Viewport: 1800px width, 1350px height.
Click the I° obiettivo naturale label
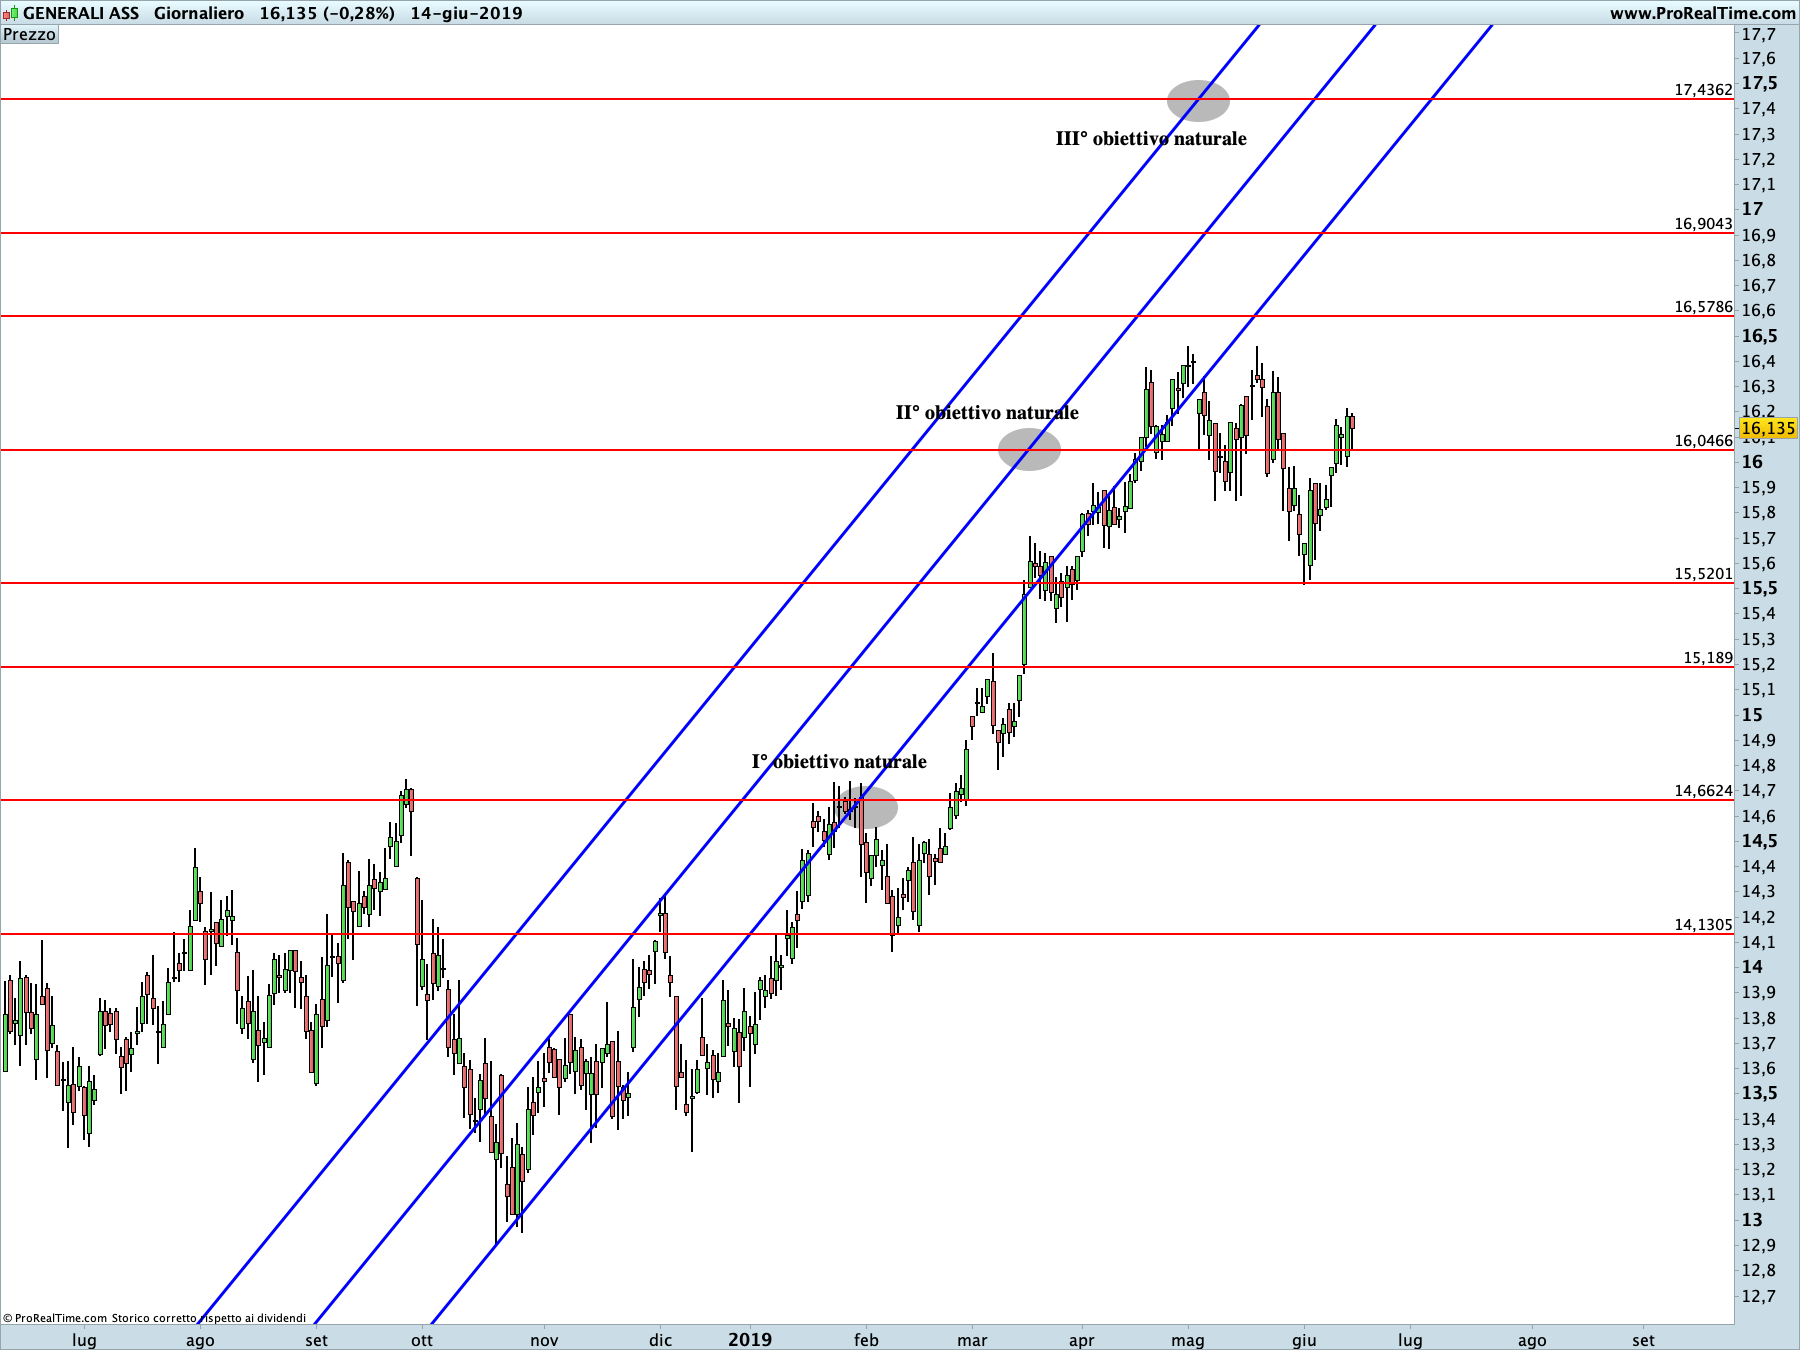click(x=839, y=761)
